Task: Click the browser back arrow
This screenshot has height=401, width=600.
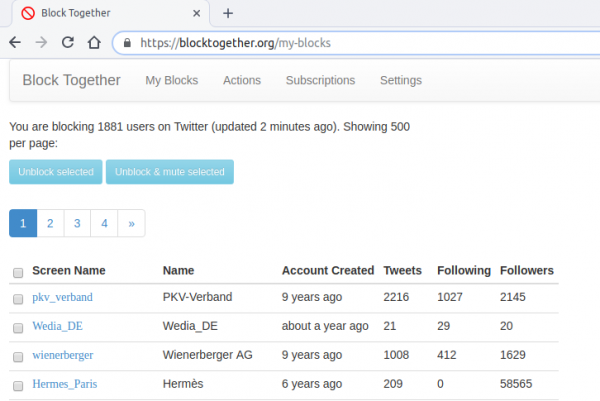Action: 15,43
